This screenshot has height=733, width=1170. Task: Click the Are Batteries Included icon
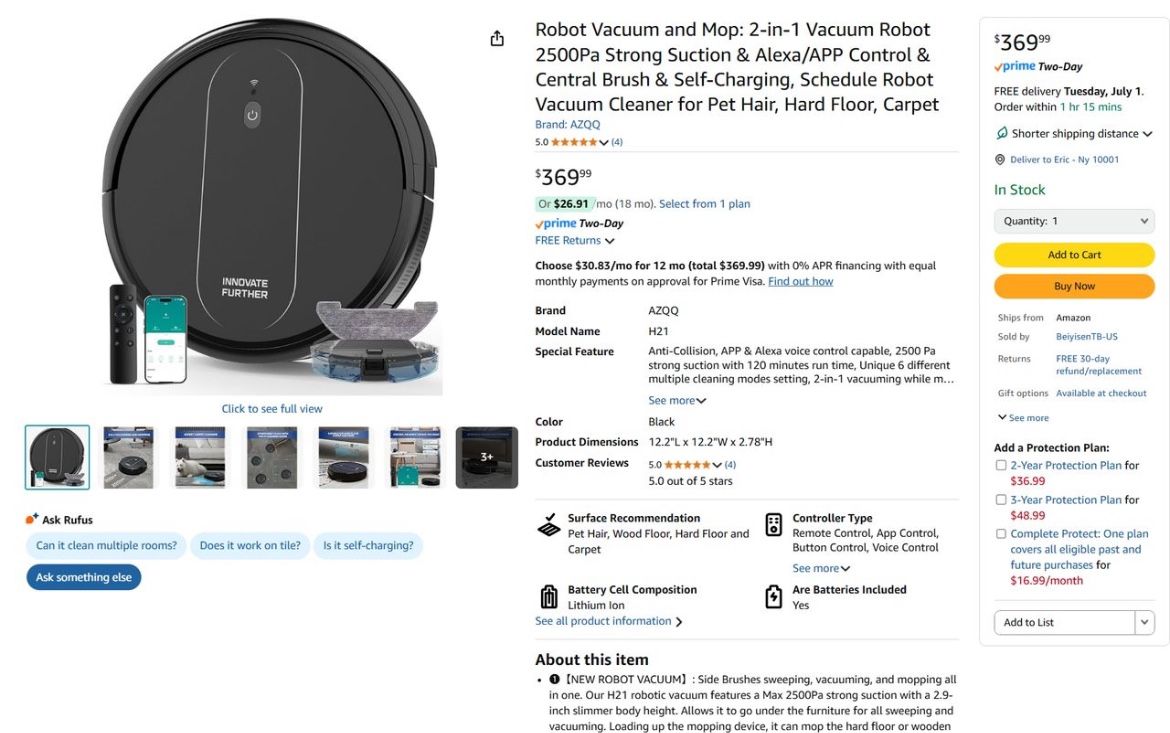click(772, 595)
